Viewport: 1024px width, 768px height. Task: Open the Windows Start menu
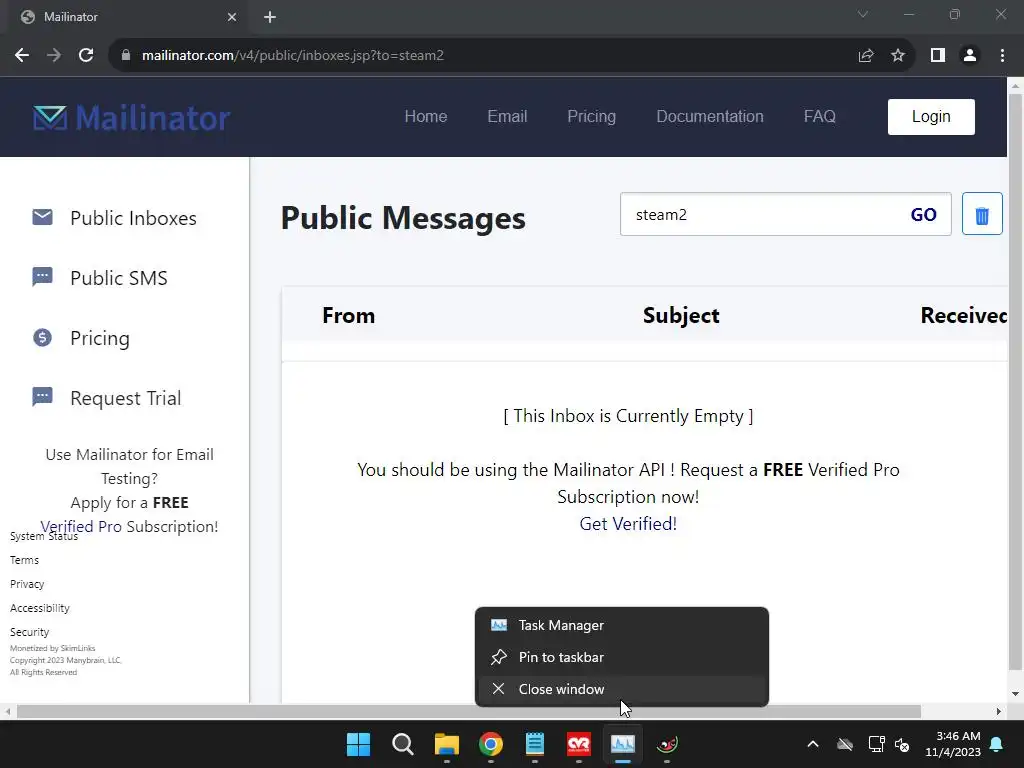click(x=359, y=744)
